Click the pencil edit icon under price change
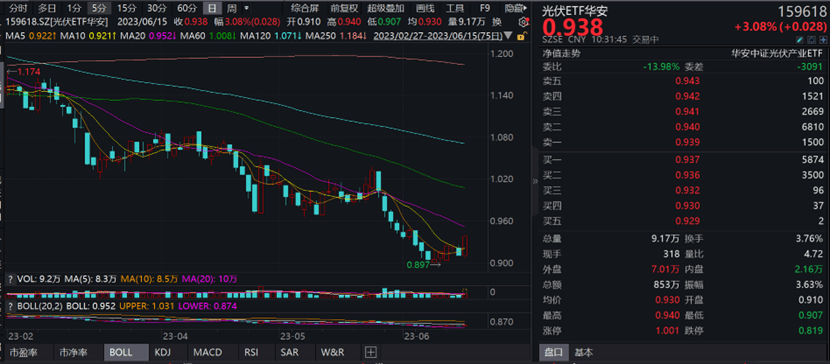Image resolution: width=830 pixels, height=364 pixels. (800, 40)
